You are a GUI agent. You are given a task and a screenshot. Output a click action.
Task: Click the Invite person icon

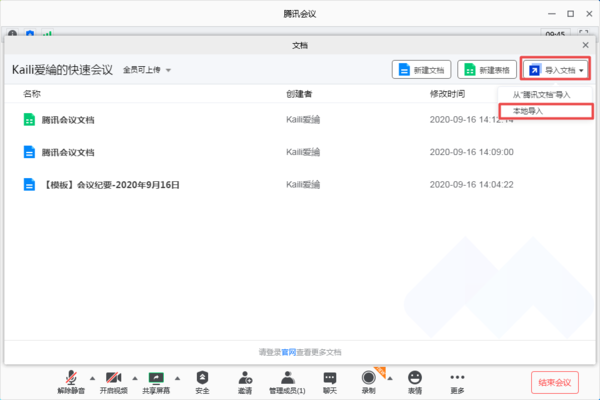click(x=245, y=378)
